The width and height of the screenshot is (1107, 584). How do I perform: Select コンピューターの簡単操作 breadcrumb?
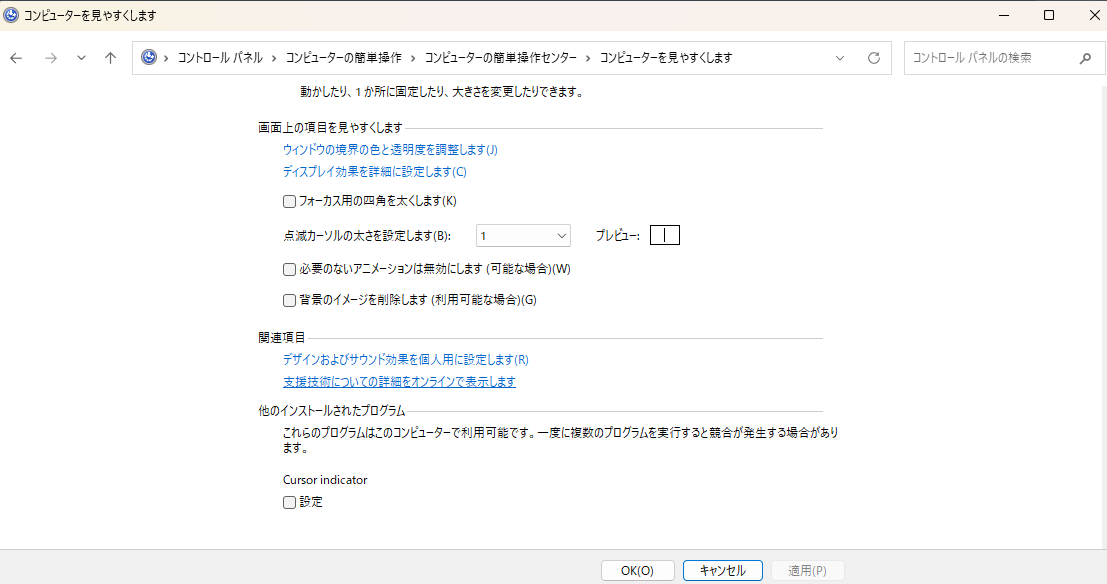click(343, 58)
